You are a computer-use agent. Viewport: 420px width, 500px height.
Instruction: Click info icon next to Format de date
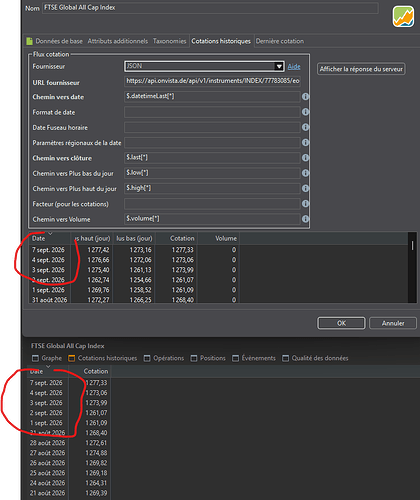coord(305,112)
